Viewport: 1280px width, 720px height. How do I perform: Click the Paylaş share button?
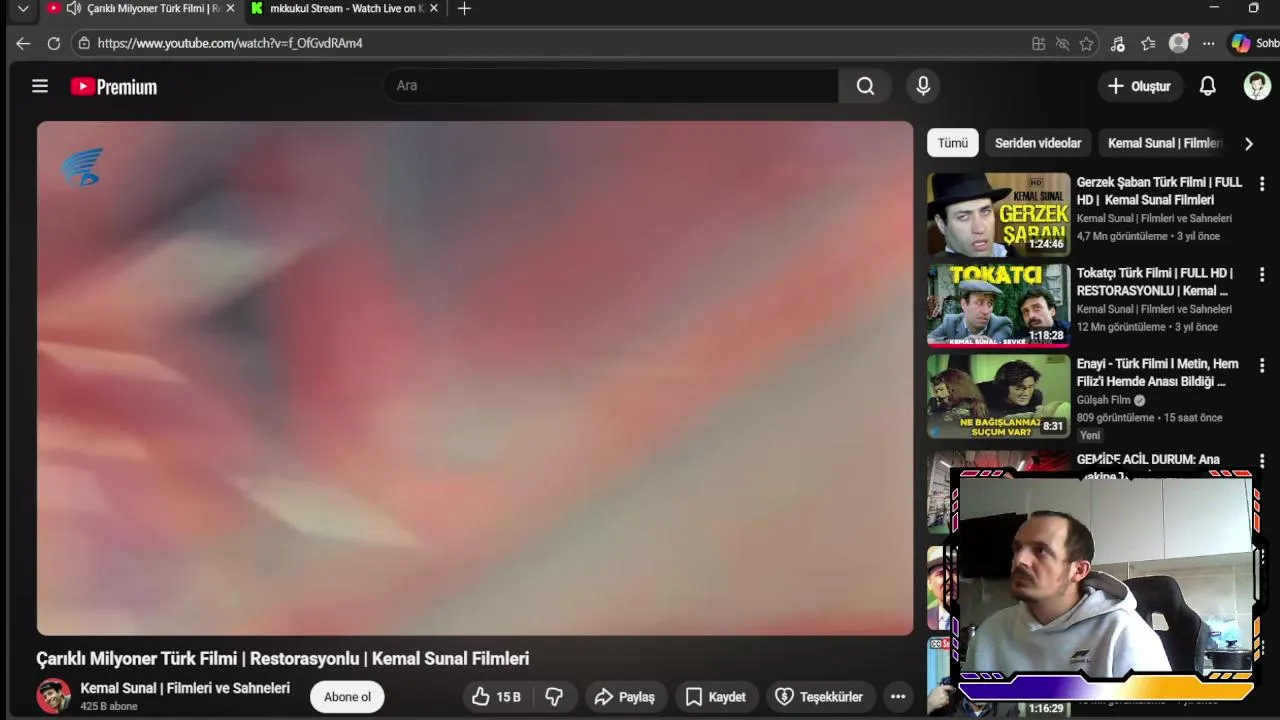pyautogui.click(x=624, y=697)
